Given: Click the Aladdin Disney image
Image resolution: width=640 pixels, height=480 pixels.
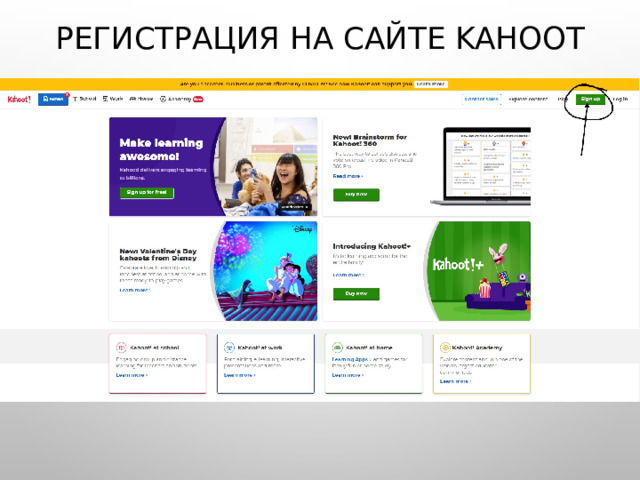Looking at the screenshot, I should (x=265, y=271).
